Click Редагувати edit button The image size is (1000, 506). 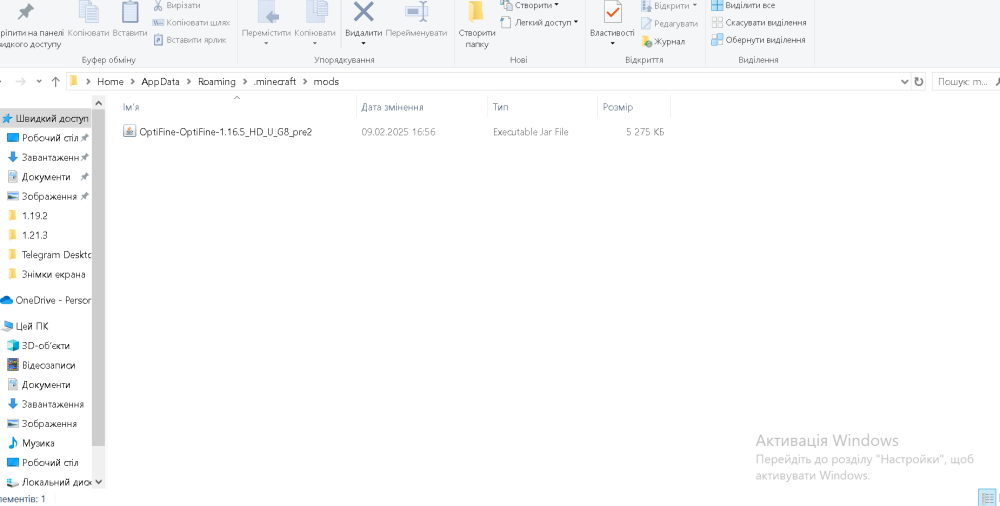[669, 24]
